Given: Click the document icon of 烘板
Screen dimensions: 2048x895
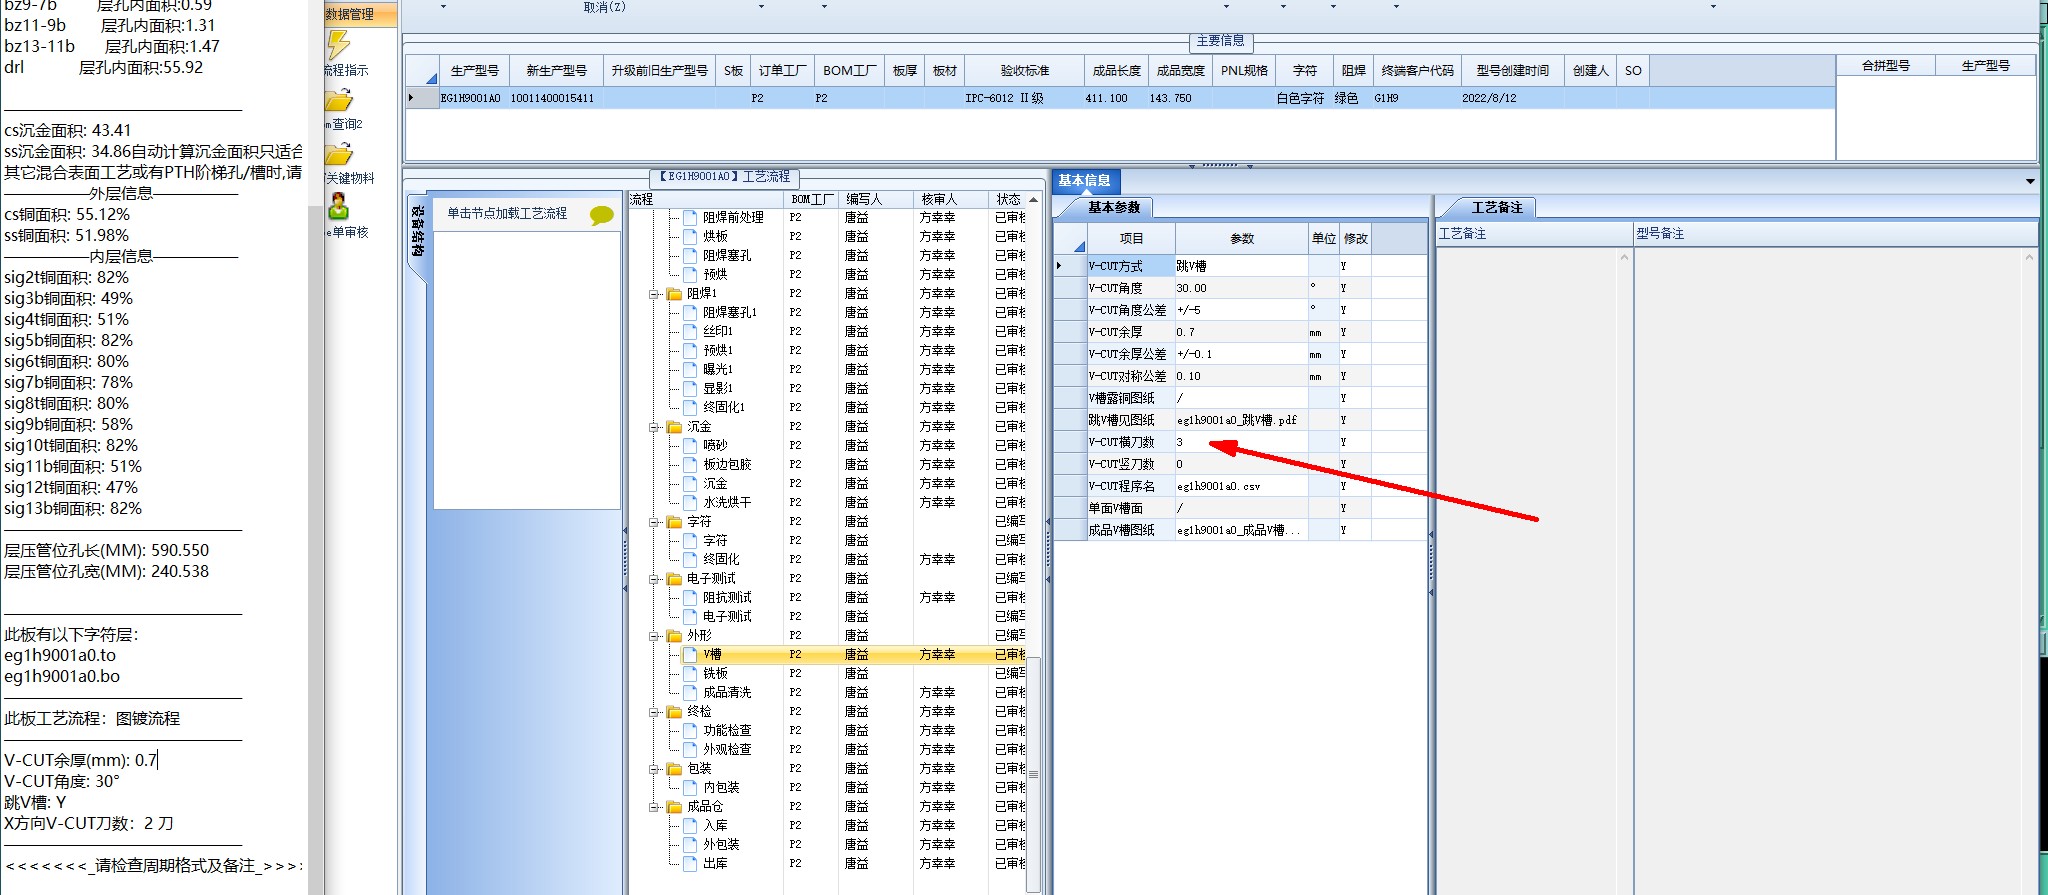Looking at the screenshot, I should click(690, 236).
